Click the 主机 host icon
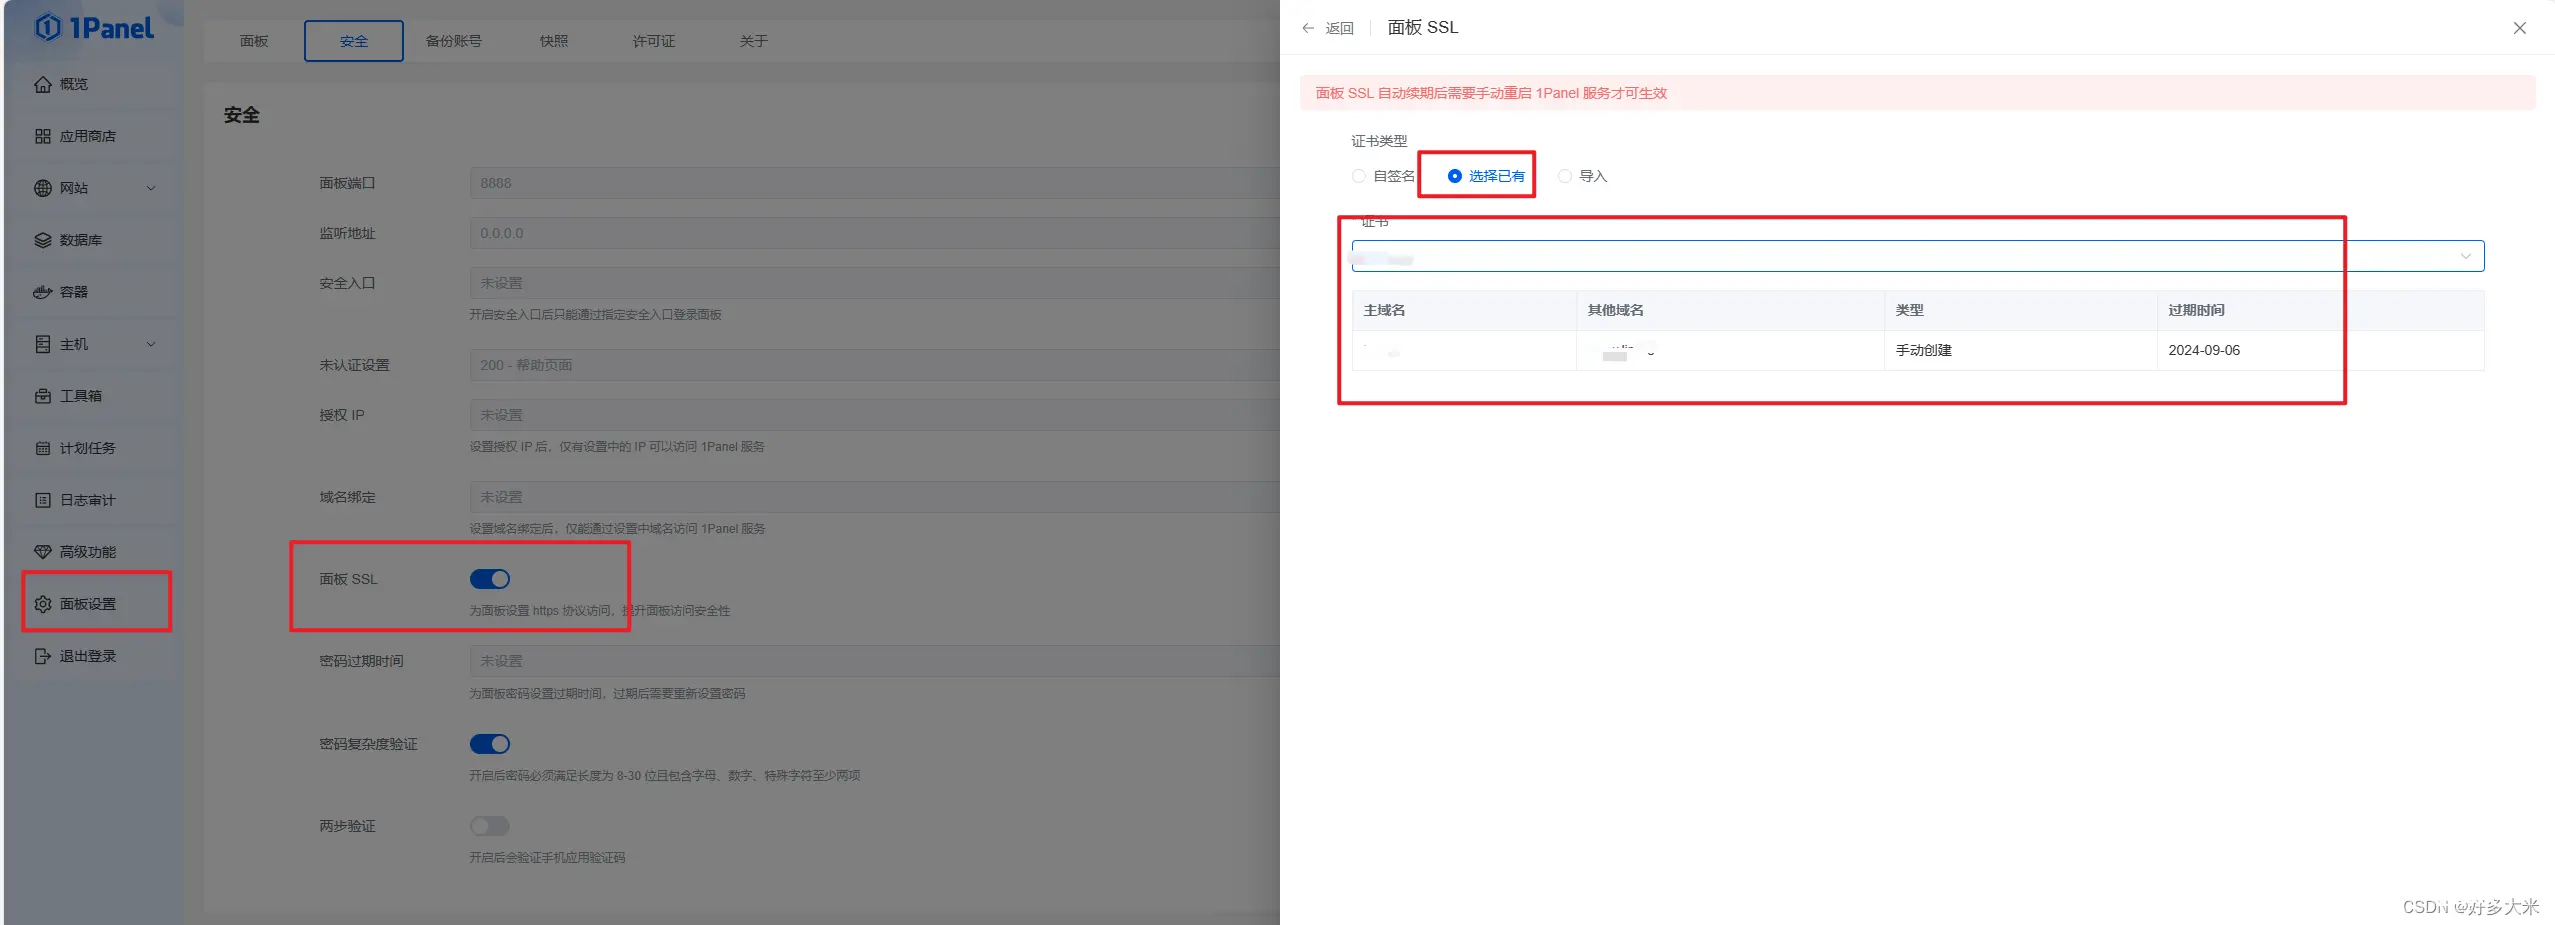Screen dimensions: 2555x925 43,344
